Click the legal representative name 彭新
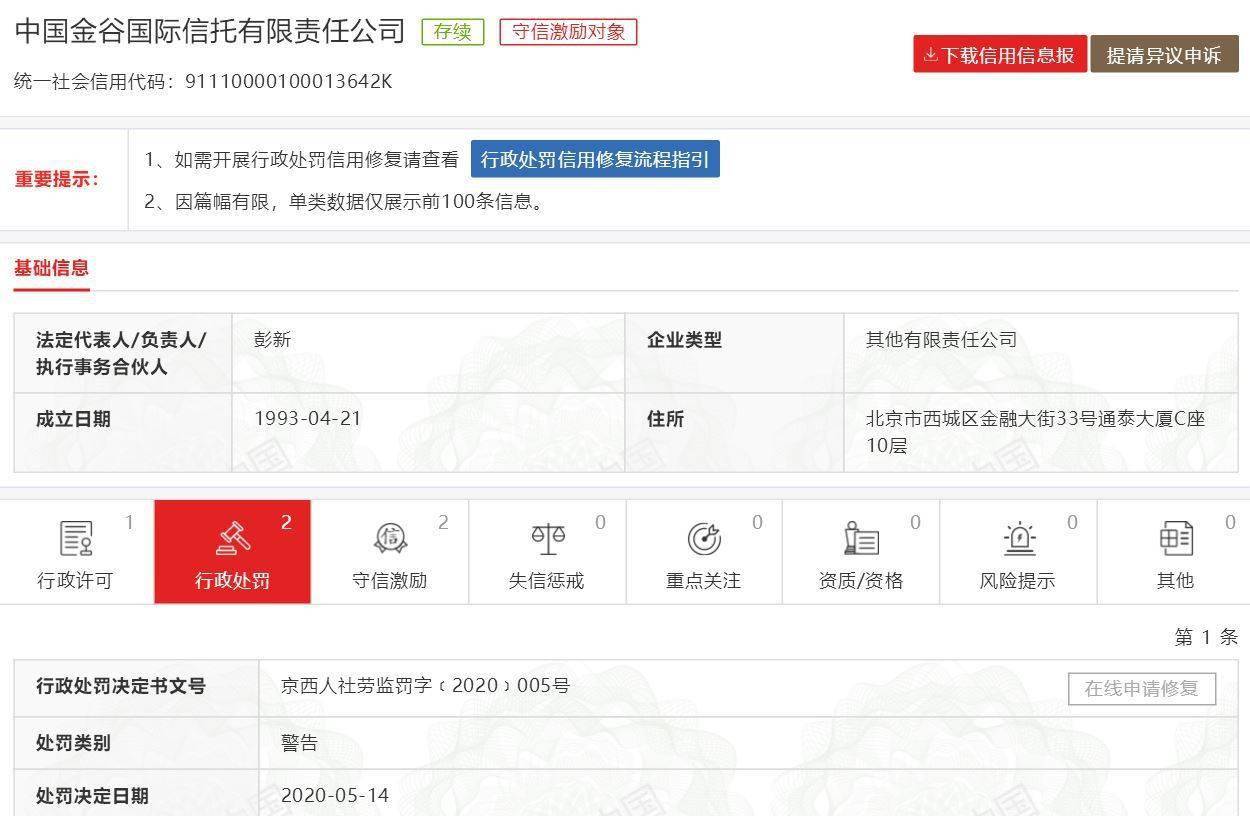Screen dimensions: 1250x816 point(272,340)
